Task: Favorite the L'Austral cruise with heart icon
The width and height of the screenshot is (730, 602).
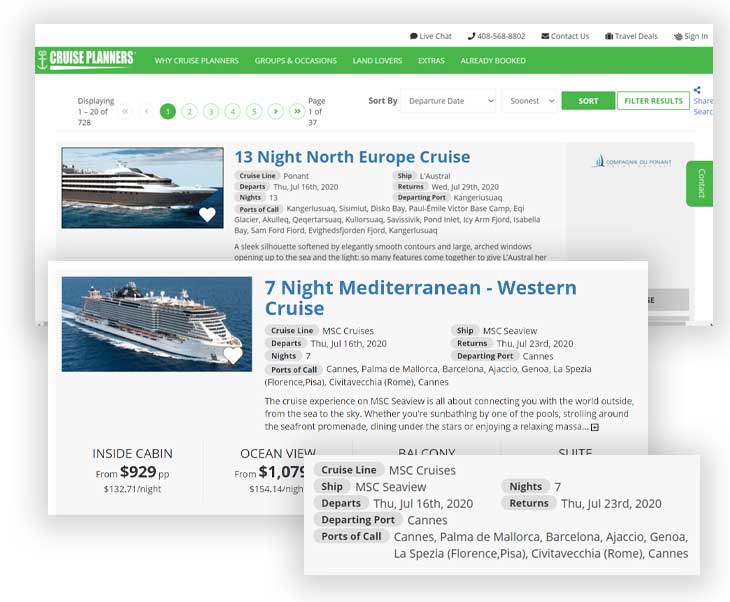Action: [207, 214]
